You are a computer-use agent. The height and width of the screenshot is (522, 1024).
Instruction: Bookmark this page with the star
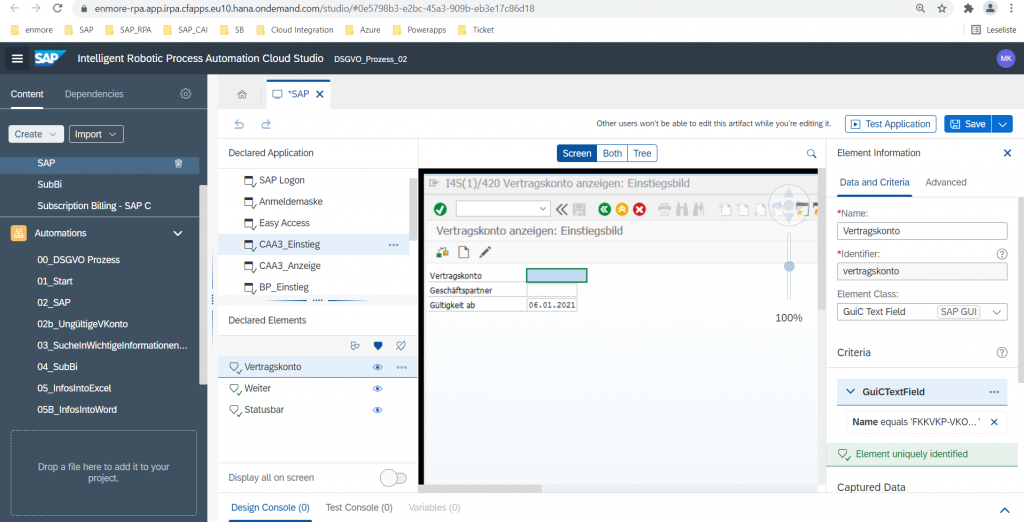pyautogui.click(x=942, y=8)
